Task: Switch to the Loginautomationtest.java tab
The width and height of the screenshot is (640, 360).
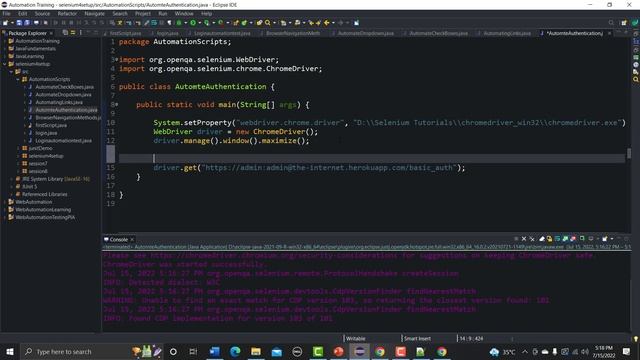Action: pos(222,33)
